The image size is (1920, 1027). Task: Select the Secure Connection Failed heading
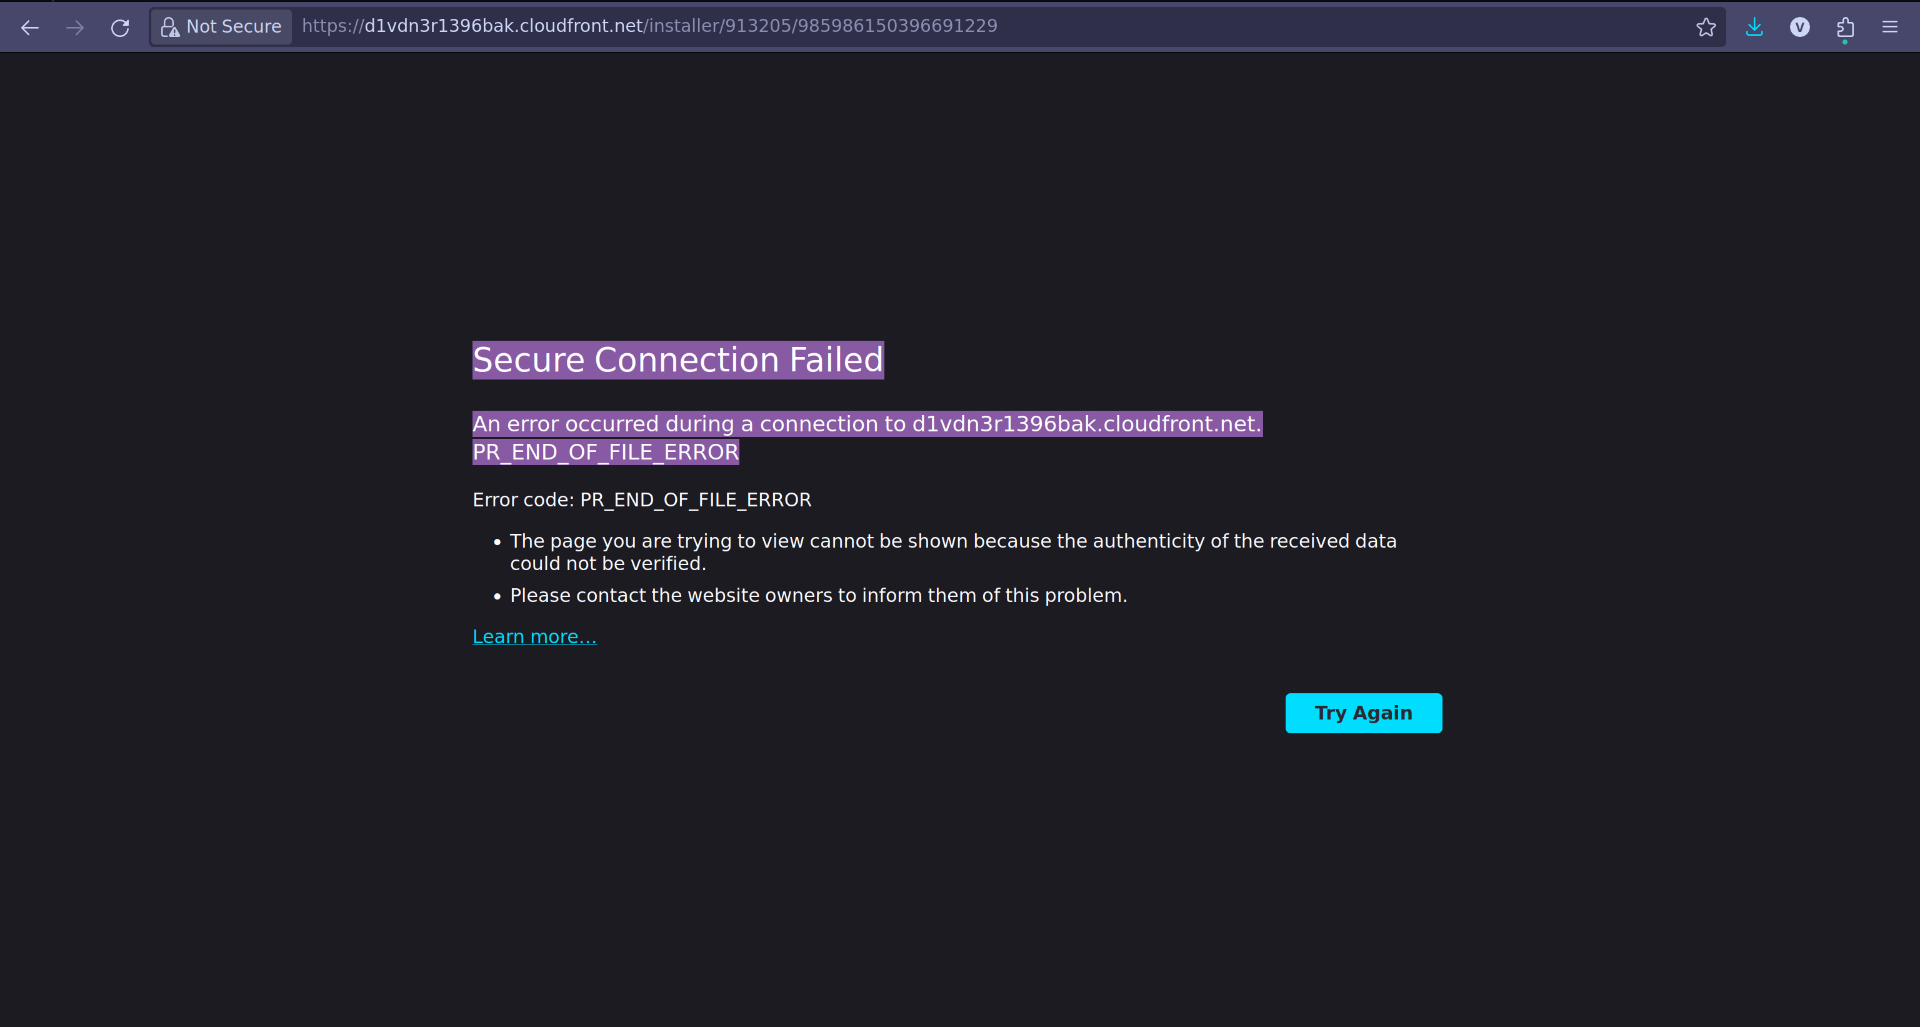(x=677, y=360)
